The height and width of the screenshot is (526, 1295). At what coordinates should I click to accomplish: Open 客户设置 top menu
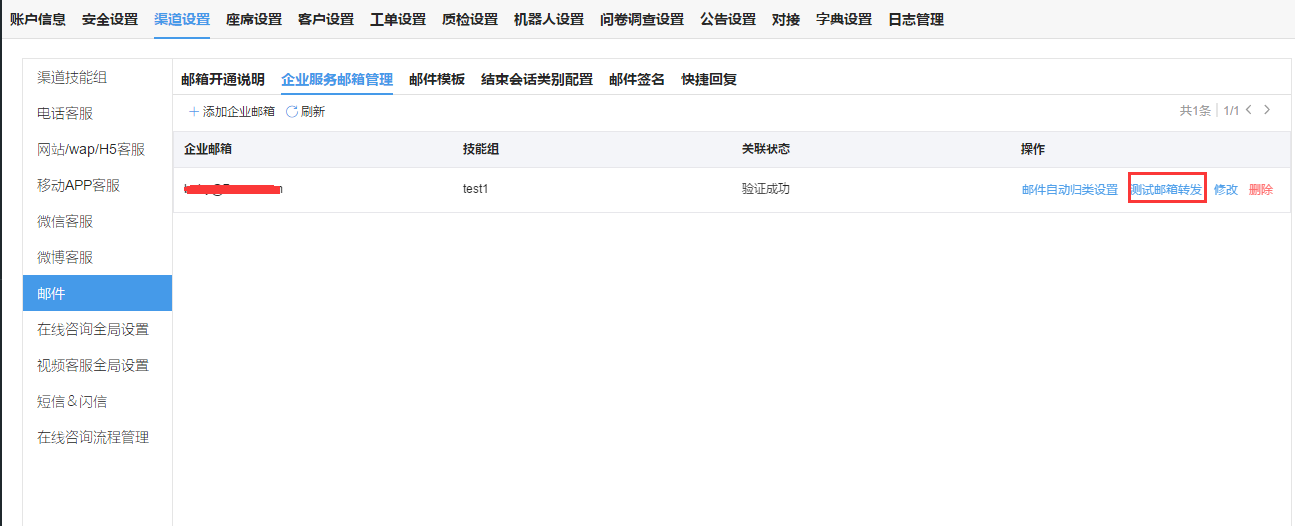point(326,19)
